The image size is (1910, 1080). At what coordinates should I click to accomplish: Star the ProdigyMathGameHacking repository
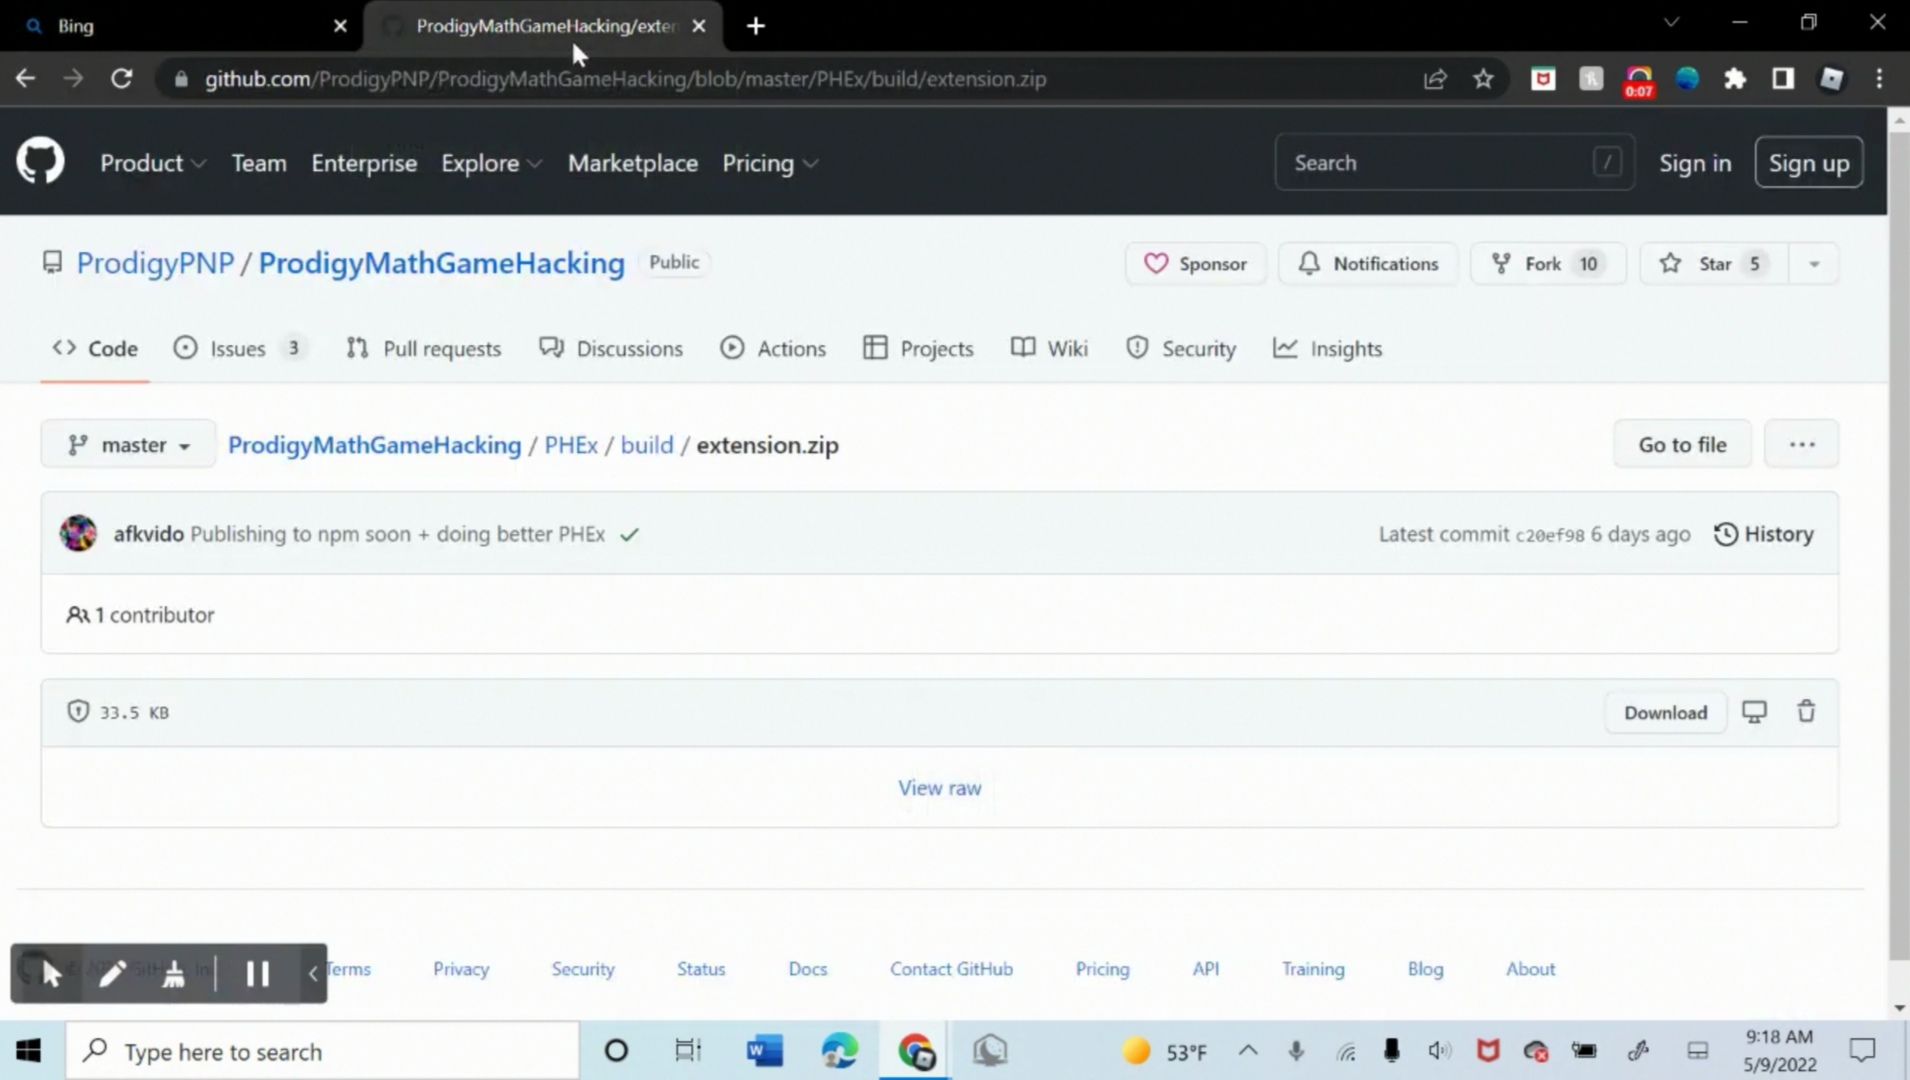1713,264
